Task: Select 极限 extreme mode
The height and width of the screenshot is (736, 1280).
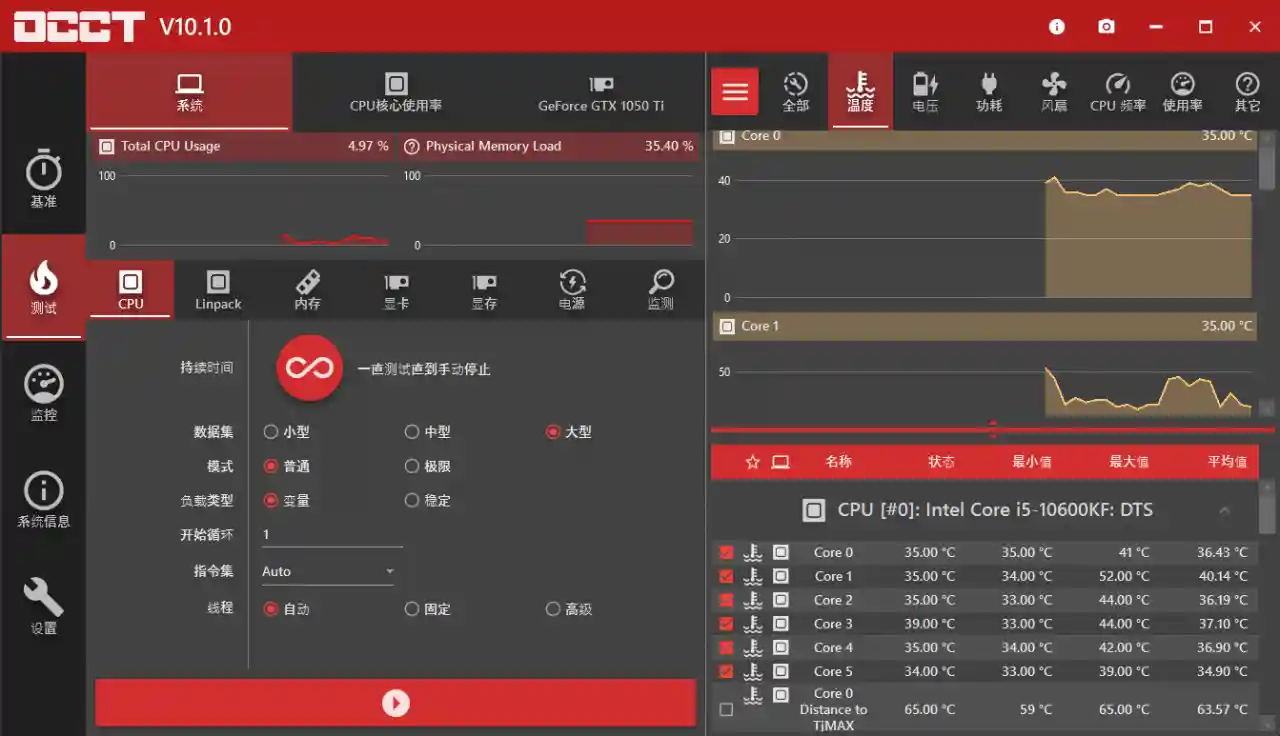Action: point(412,466)
